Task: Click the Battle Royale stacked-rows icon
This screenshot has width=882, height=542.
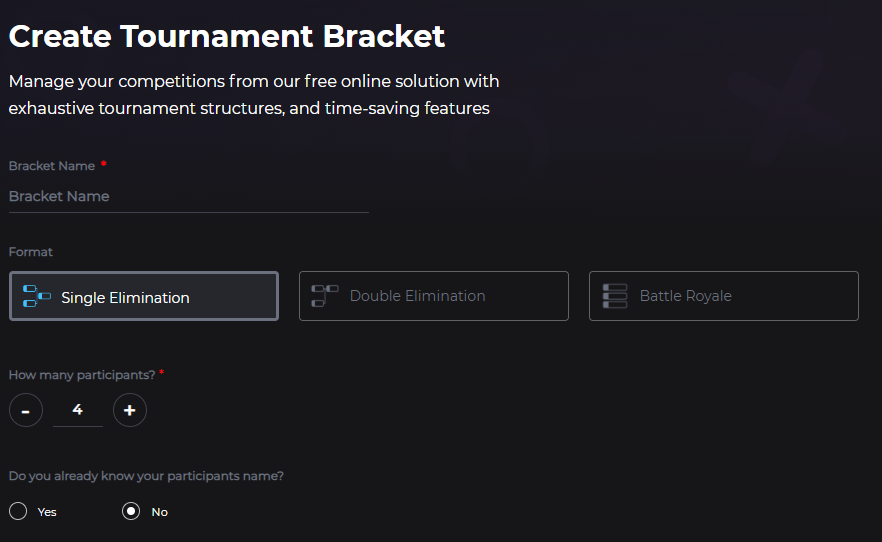Action: 615,296
